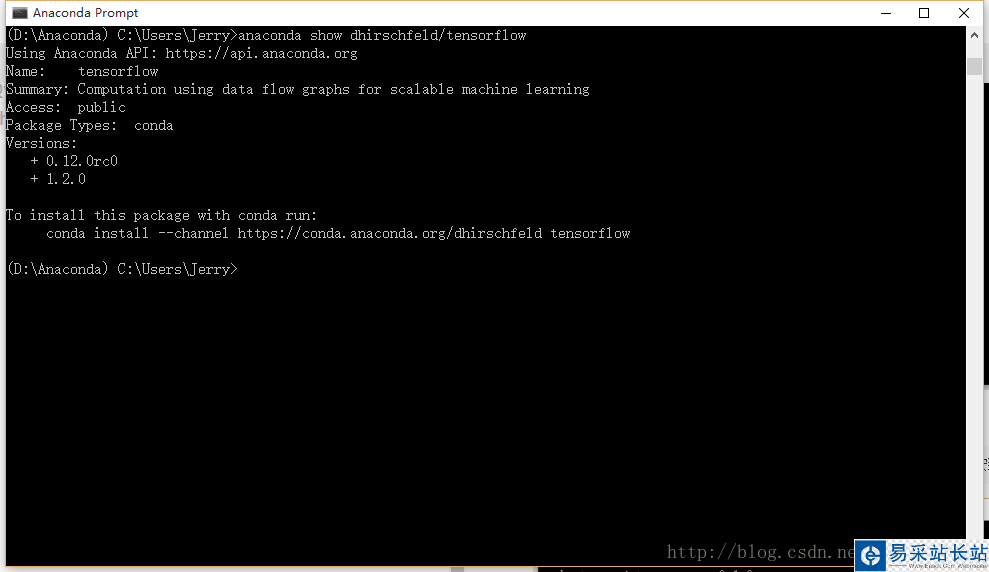The width and height of the screenshot is (989, 572).
Task: Minimize the Anaconda Prompt window
Action: point(886,13)
